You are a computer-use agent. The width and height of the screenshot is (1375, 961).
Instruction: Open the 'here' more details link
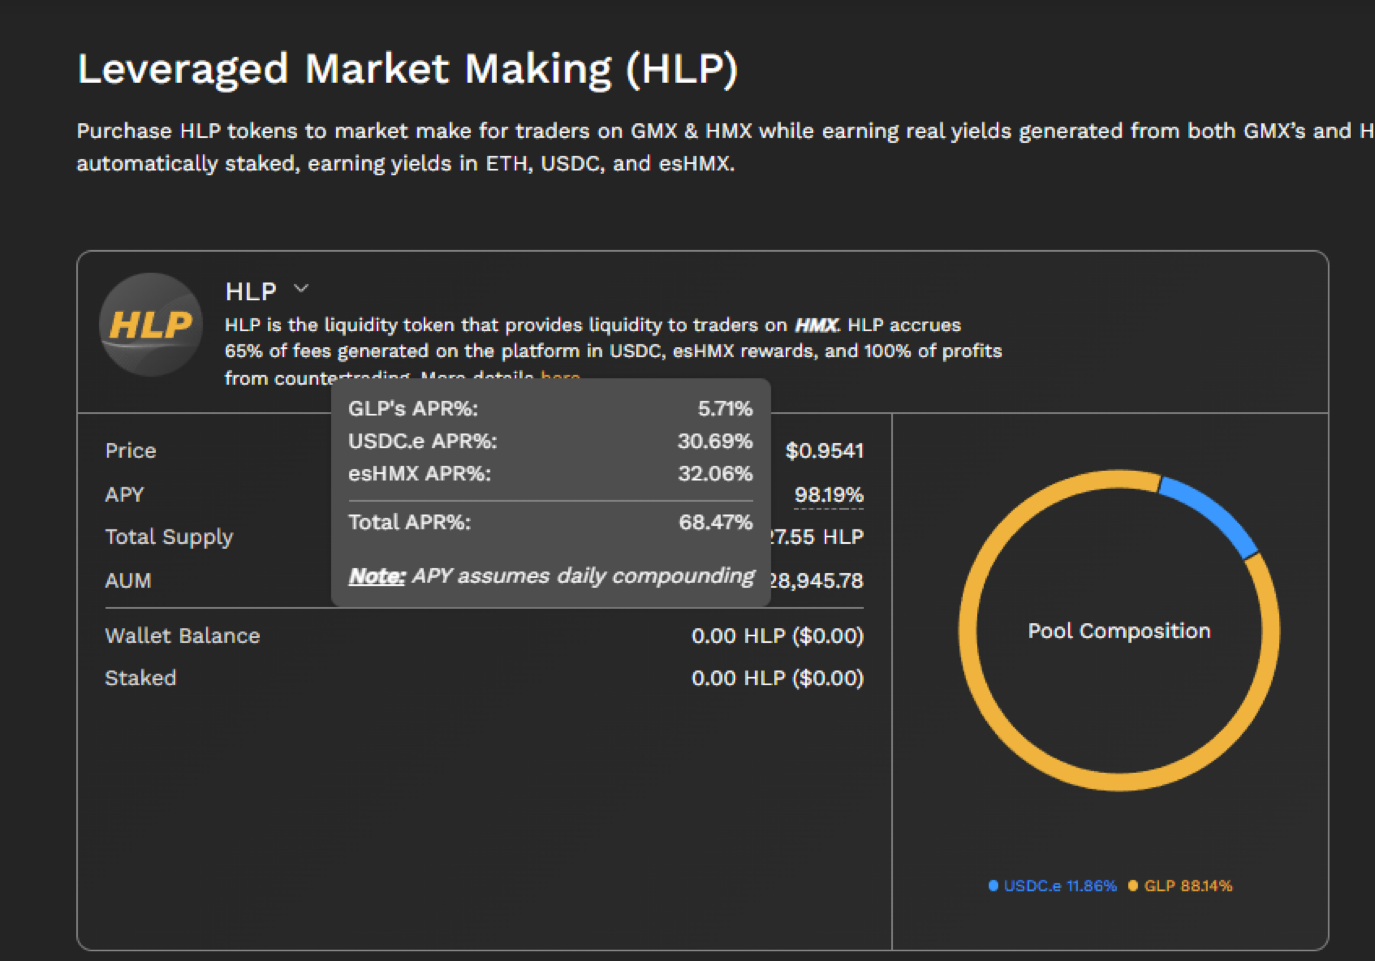coord(560,377)
